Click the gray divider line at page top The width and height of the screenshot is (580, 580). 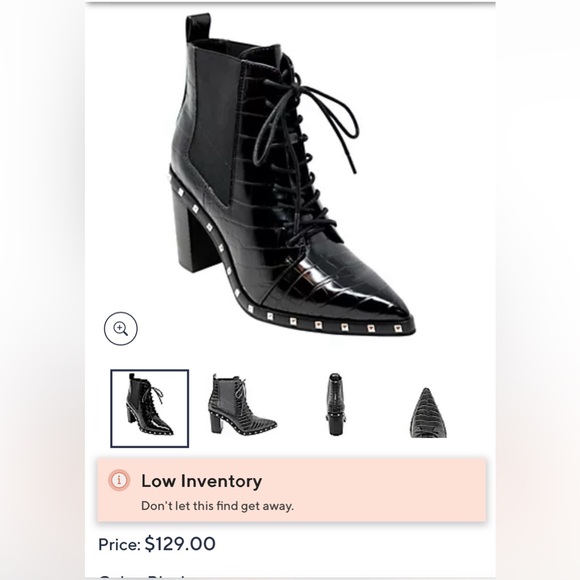[x=290, y=3]
